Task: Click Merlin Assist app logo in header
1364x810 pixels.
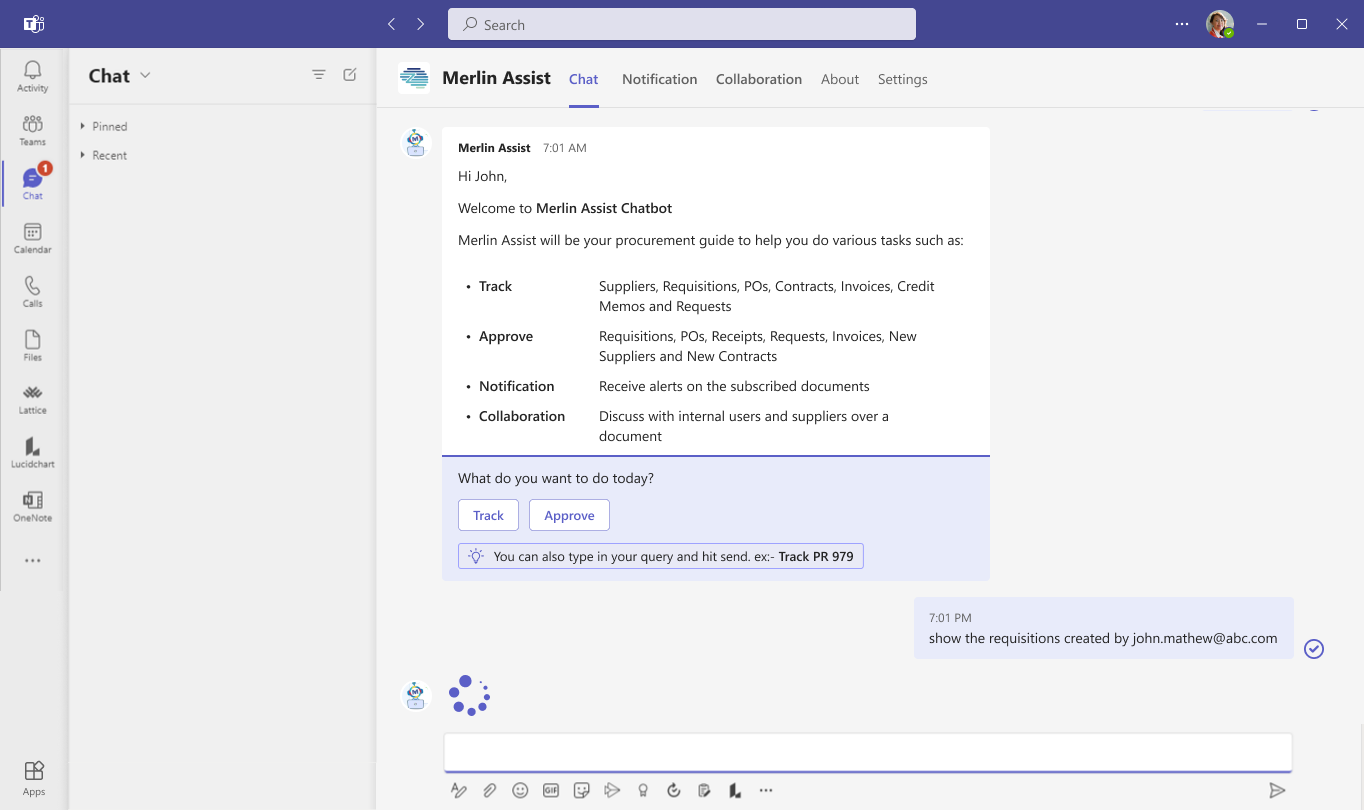Action: tap(414, 78)
